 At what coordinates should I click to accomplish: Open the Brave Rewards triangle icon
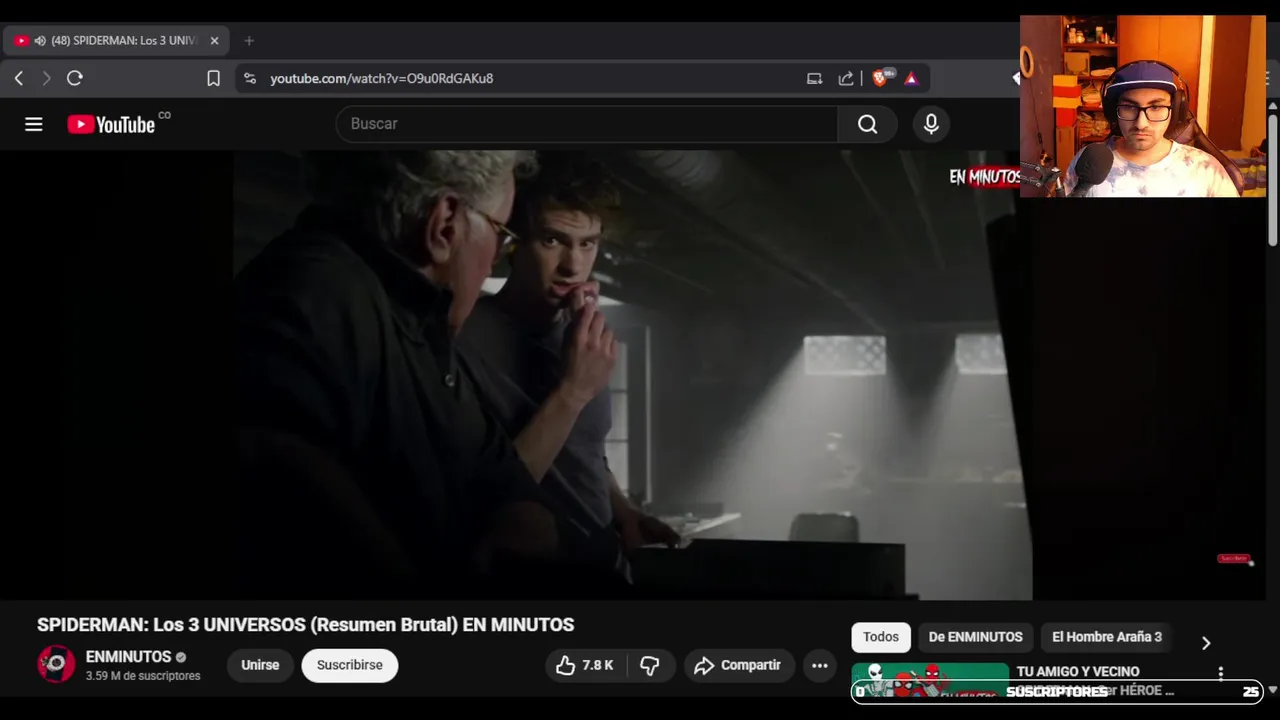[911, 78]
